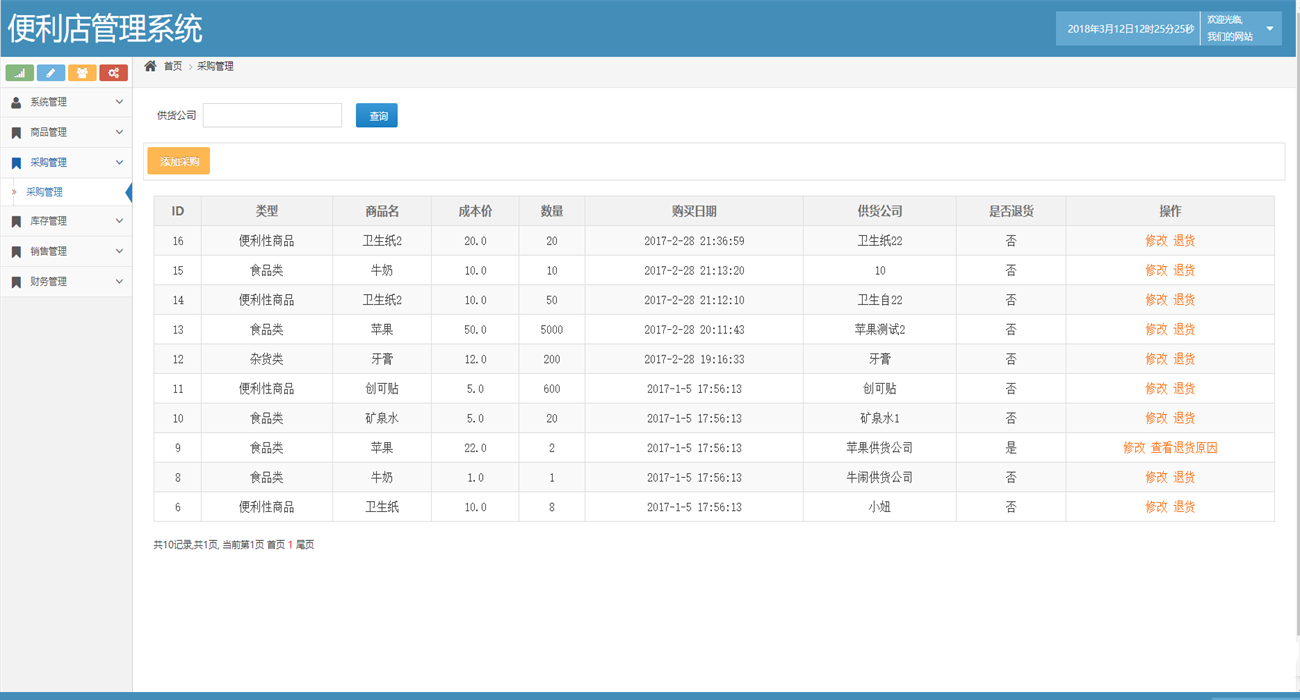Click the 成本价 column header

coord(475,211)
